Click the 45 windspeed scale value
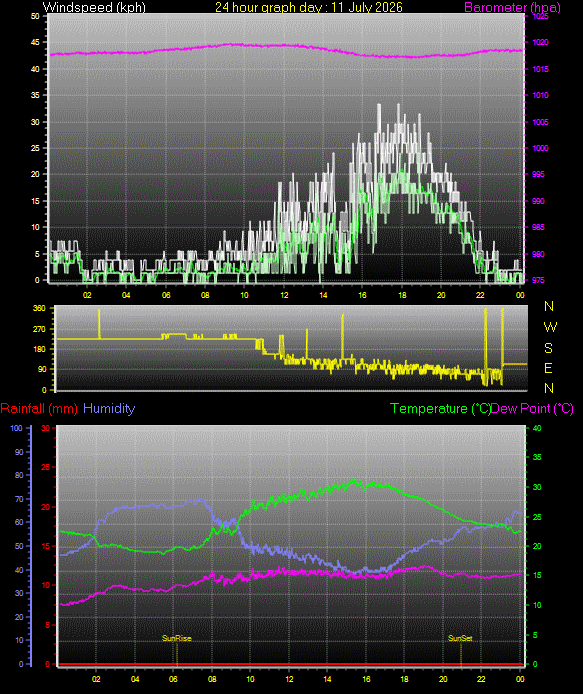Viewport: 583px width, 694px height. coord(35,42)
